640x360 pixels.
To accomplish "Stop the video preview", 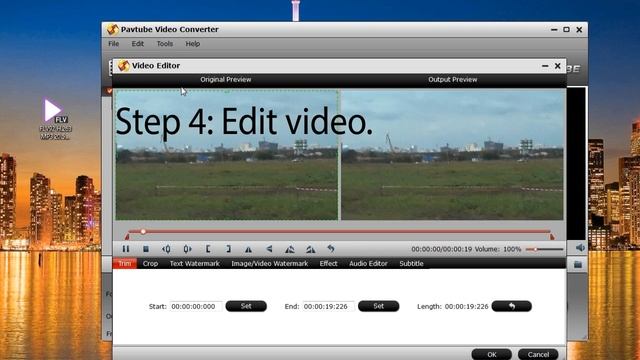I will (x=146, y=249).
